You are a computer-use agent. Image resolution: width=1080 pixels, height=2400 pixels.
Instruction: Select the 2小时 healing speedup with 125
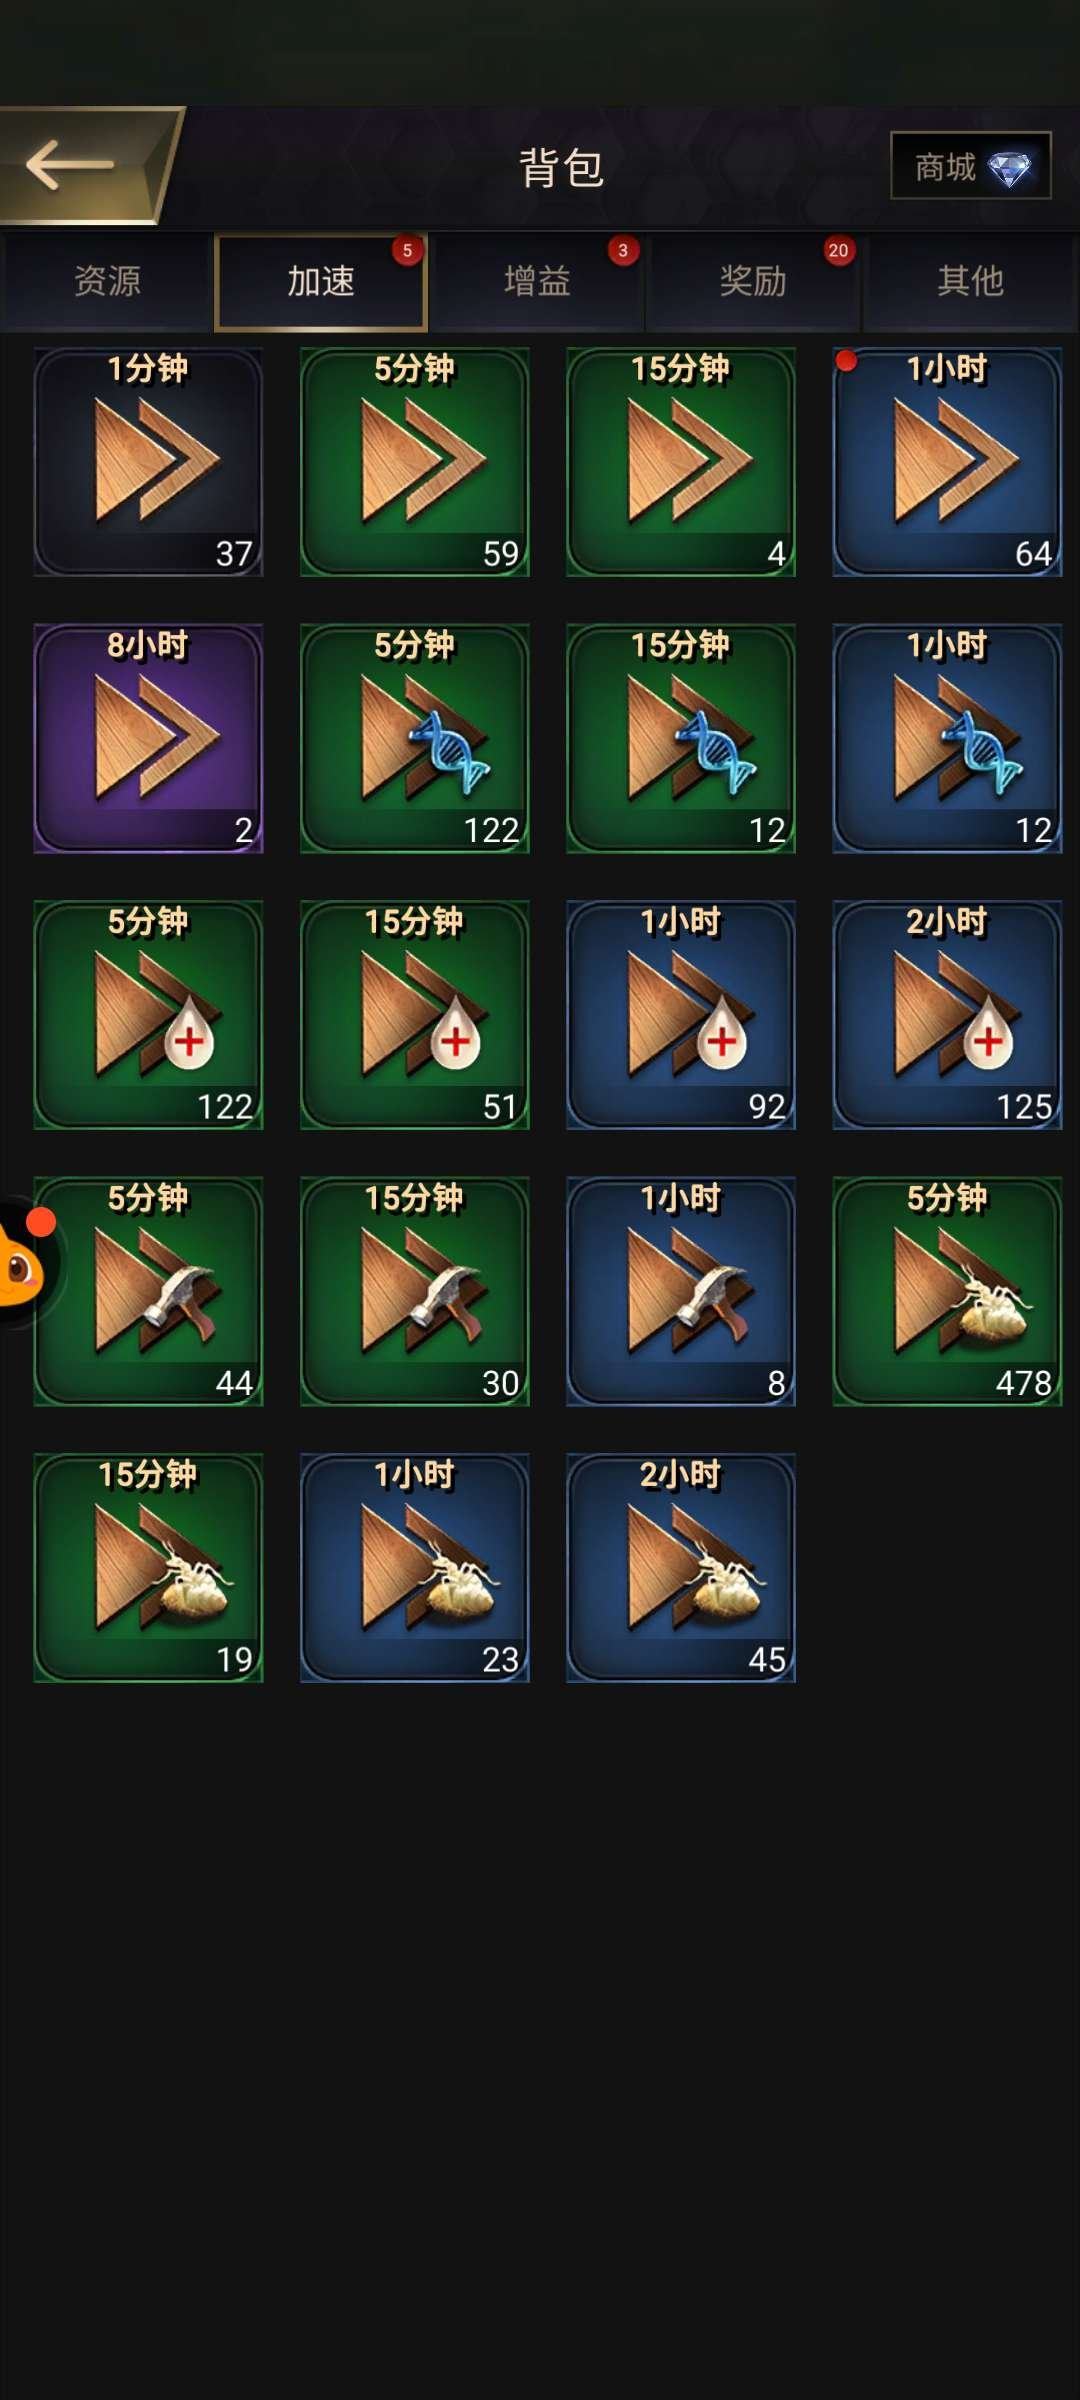click(x=947, y=1015)
